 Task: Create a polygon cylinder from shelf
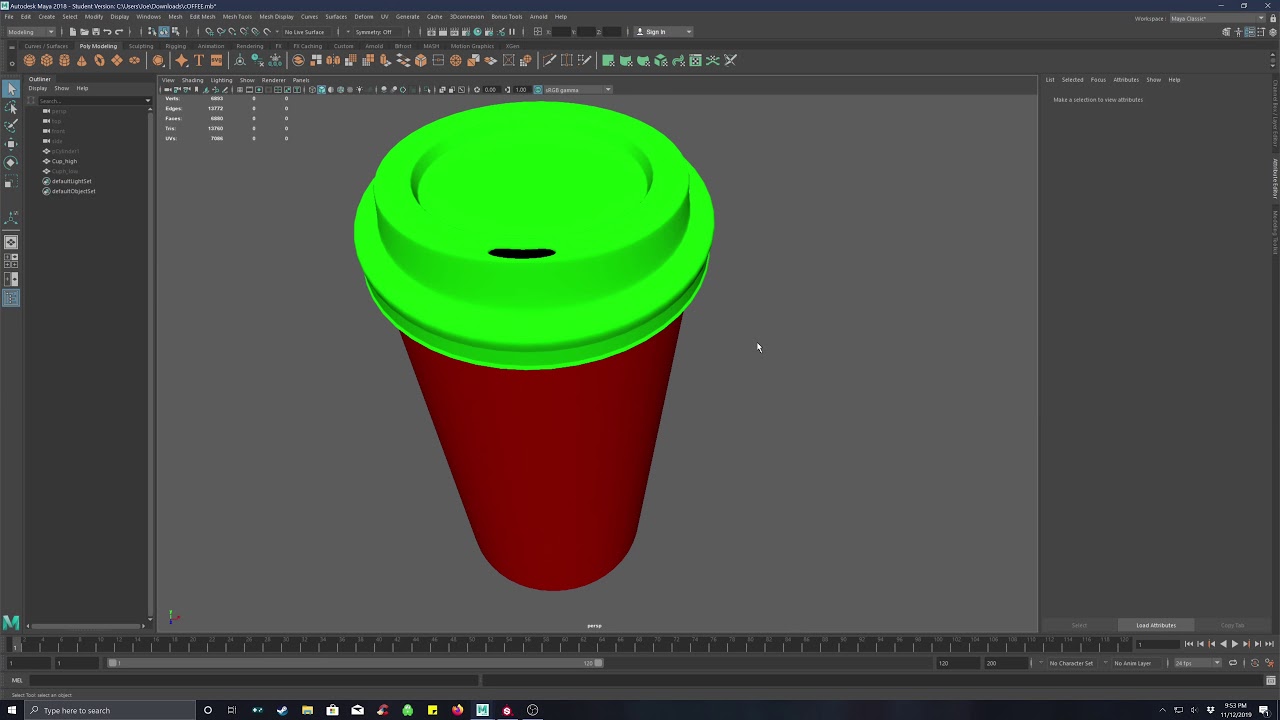tap(64, 60)
